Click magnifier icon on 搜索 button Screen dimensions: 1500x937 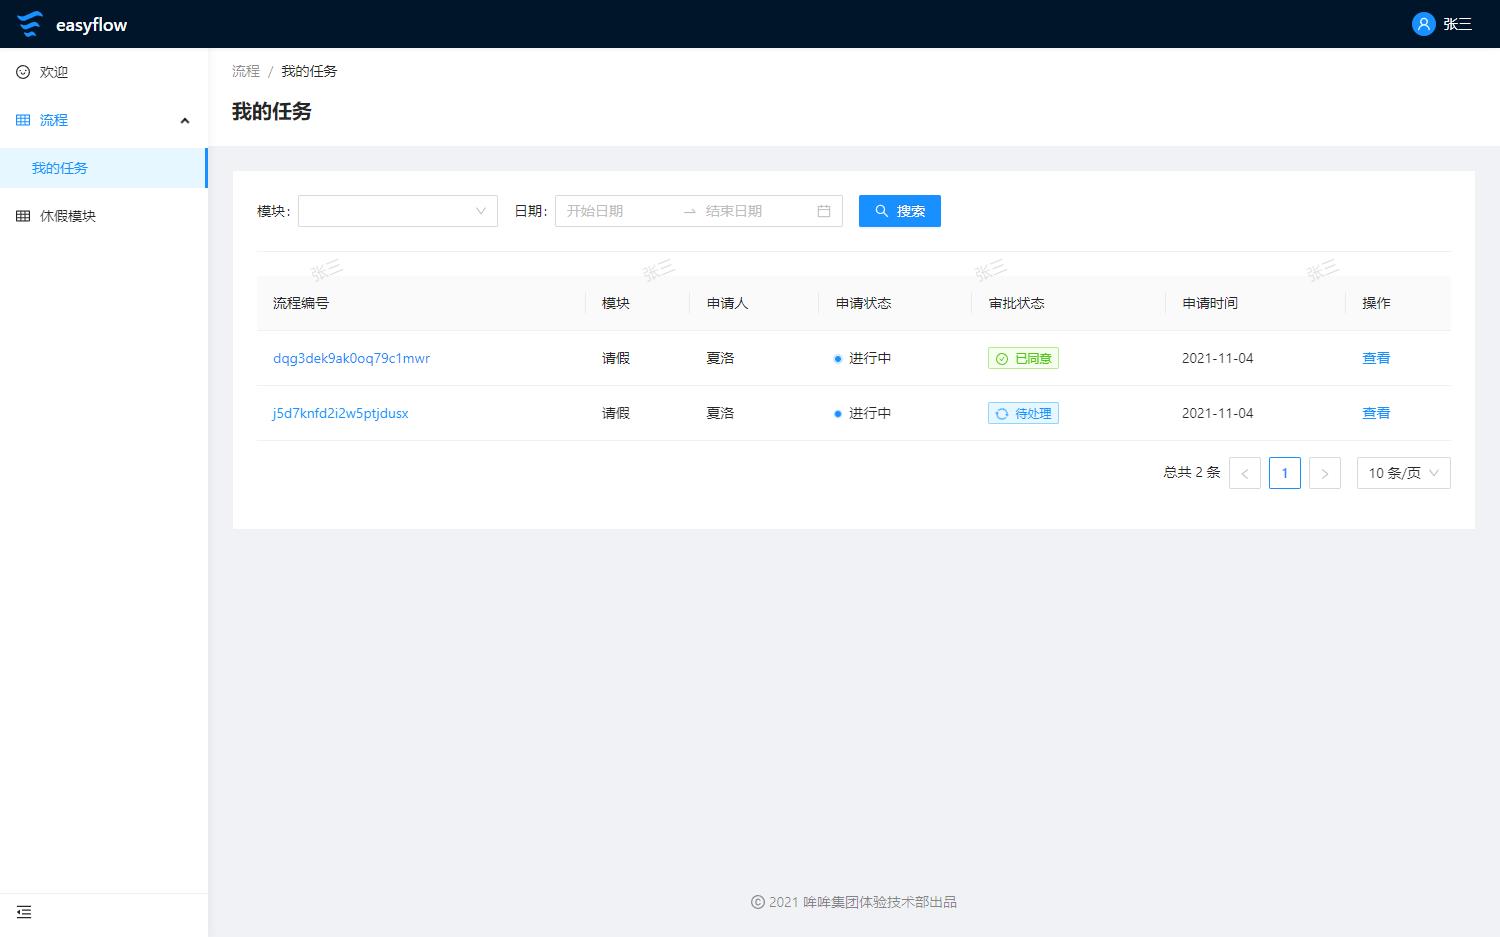pos(882,211)
